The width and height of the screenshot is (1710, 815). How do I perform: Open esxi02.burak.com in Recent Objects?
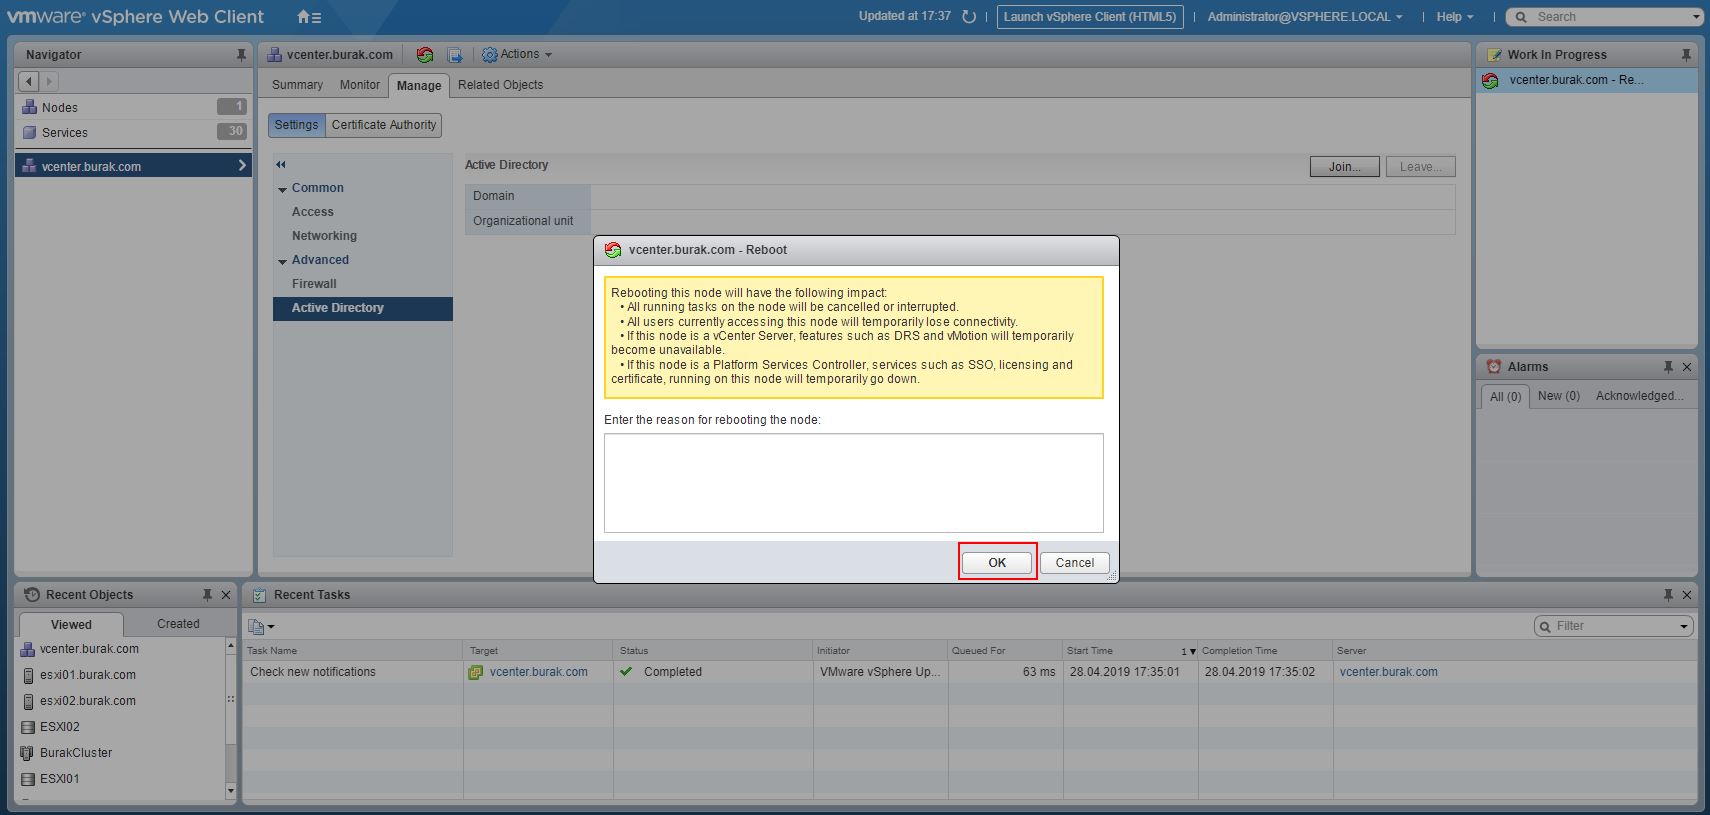(x=88, y=701)
